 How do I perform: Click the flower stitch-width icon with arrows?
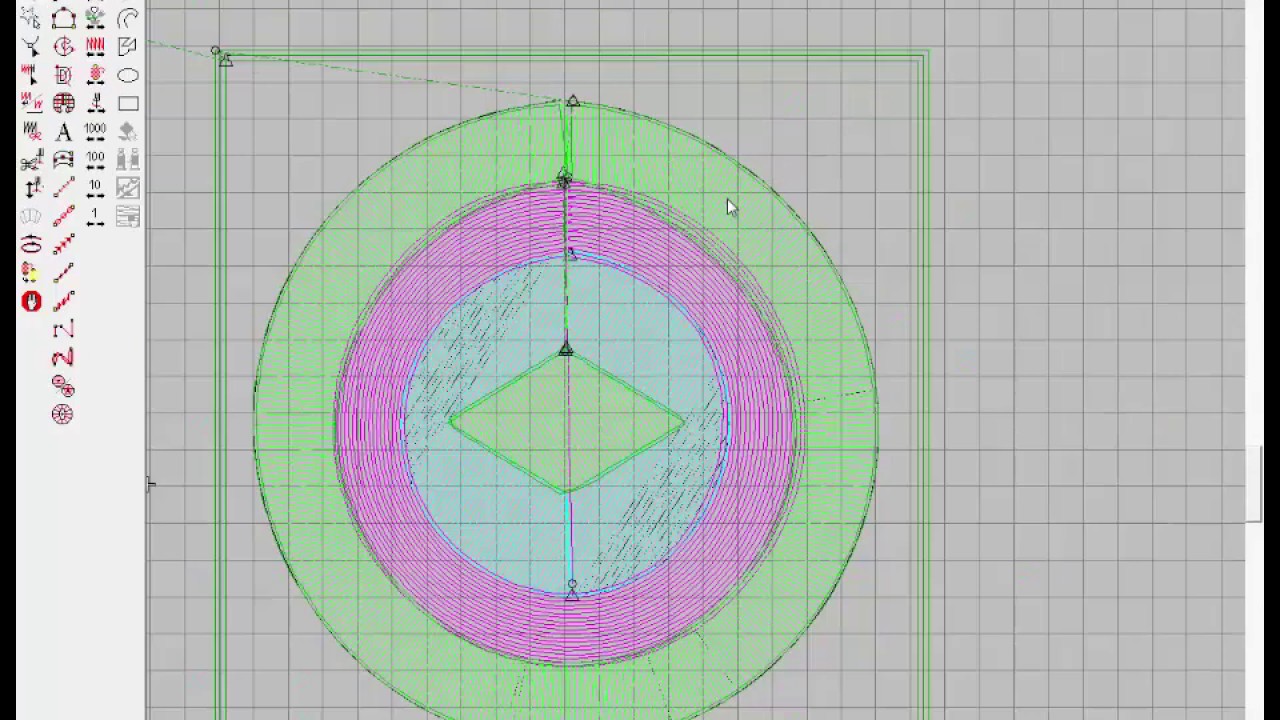(x=95, y=18)
